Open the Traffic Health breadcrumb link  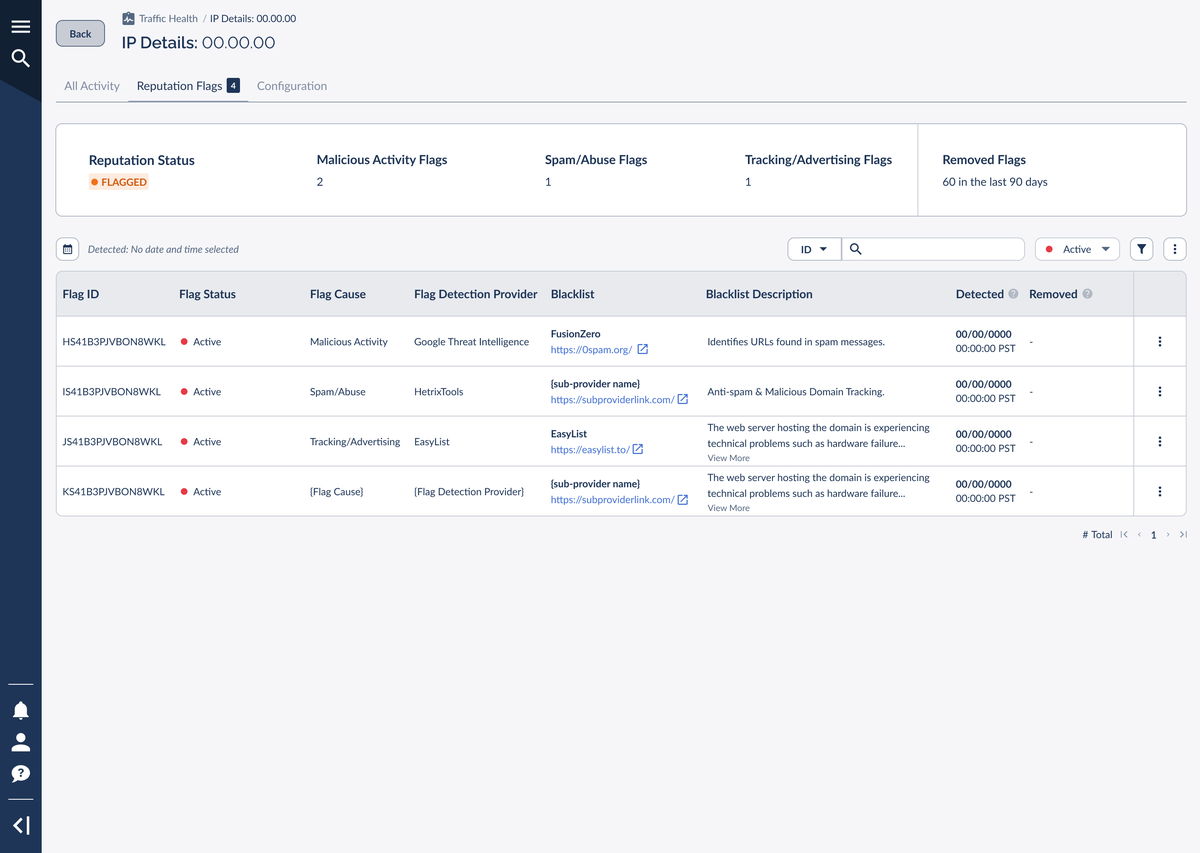click(x=168, y=18)
